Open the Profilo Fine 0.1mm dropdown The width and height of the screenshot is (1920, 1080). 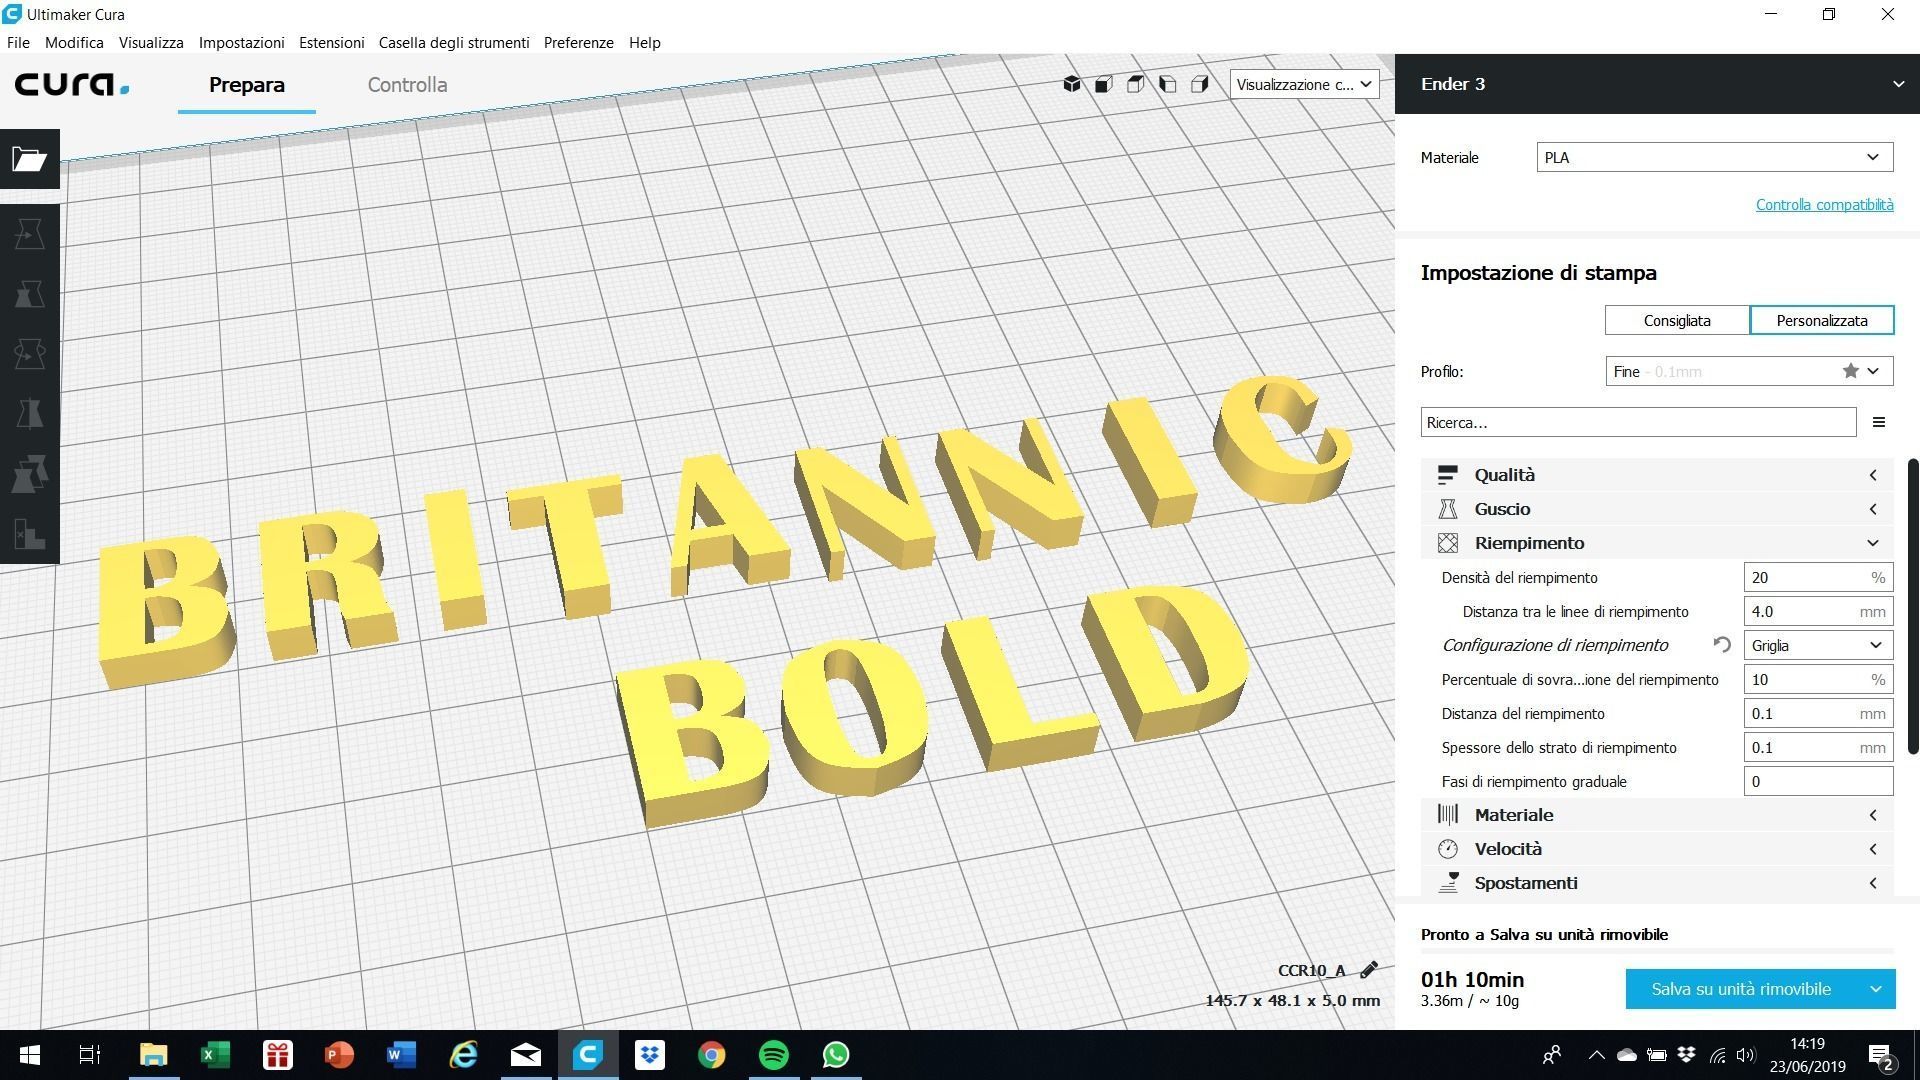[x=1749, y=371]
